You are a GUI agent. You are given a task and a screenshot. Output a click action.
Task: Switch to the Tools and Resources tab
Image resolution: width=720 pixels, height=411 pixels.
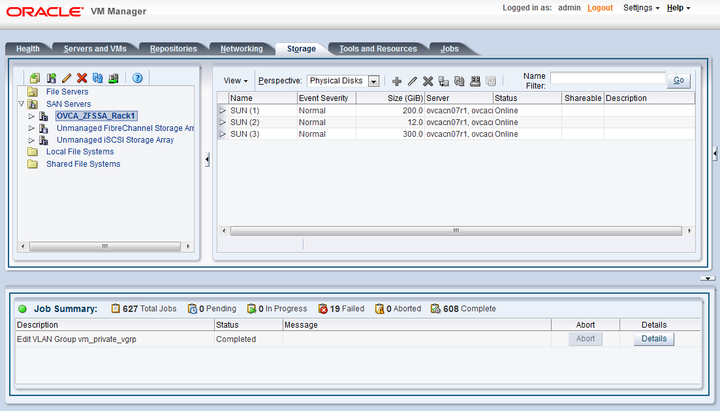pyautogui.click(x=378, y=49)
